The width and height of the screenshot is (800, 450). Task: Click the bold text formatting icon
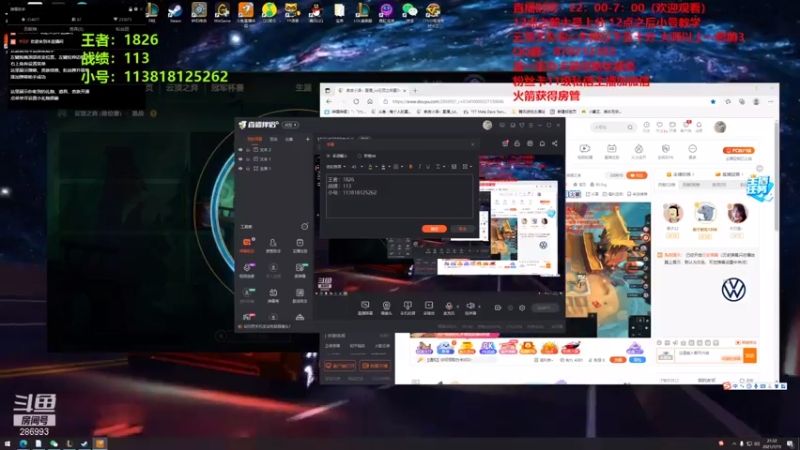(x=411, y=166)
